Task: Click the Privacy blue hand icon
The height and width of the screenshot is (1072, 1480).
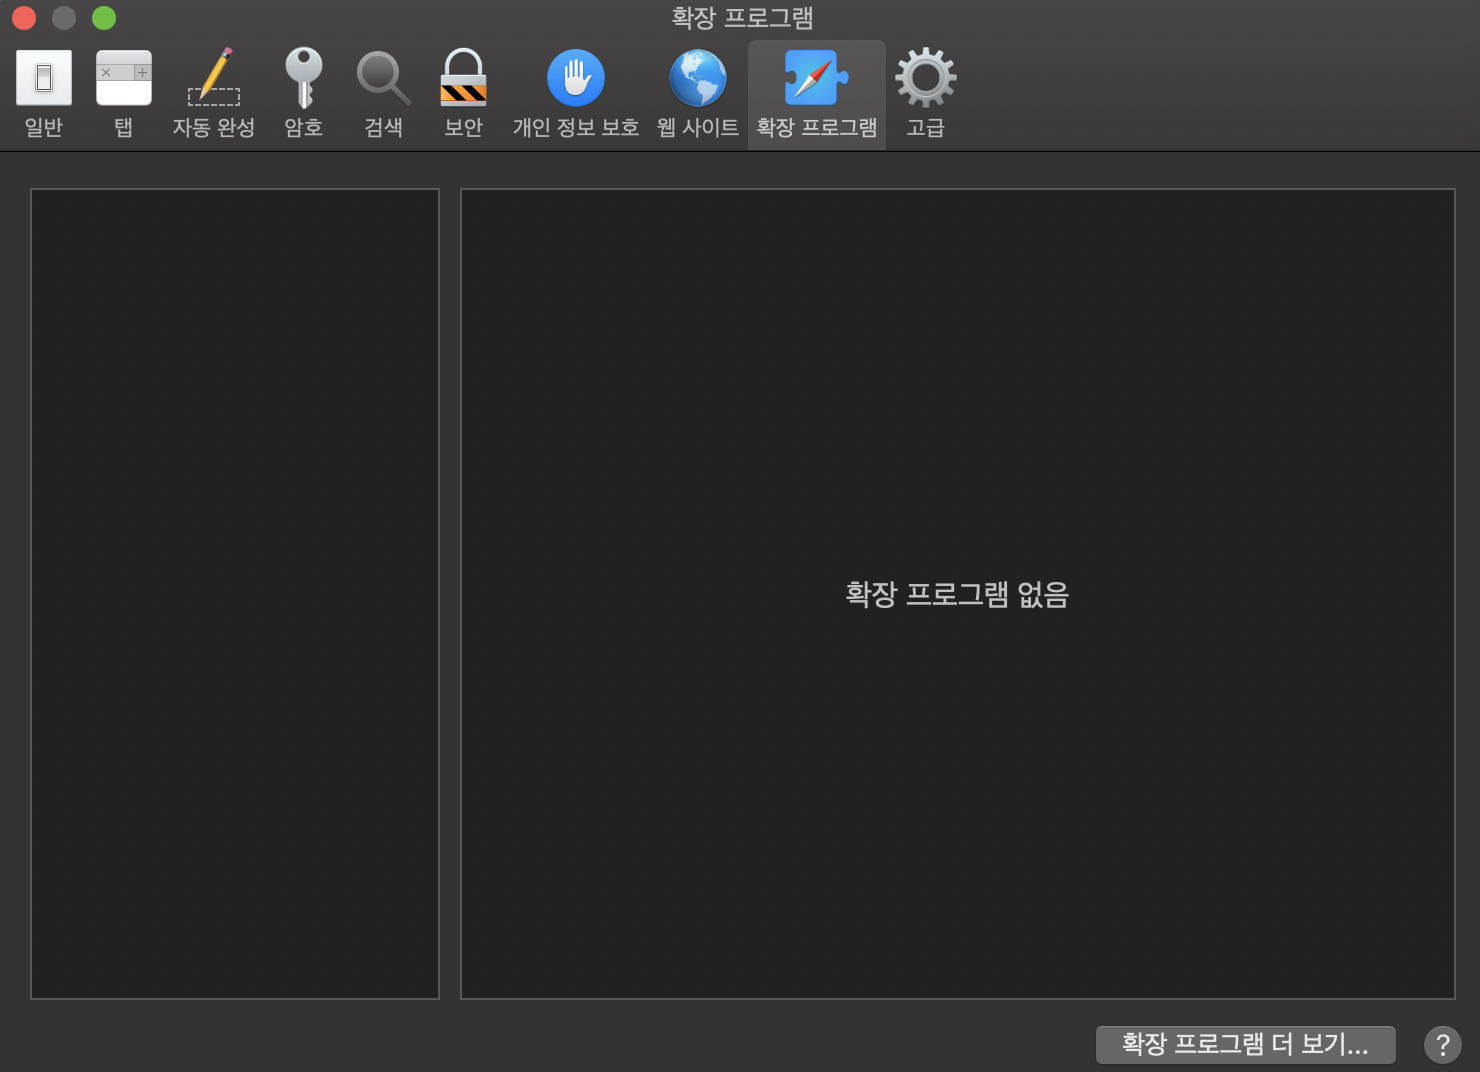Action: 576,78
